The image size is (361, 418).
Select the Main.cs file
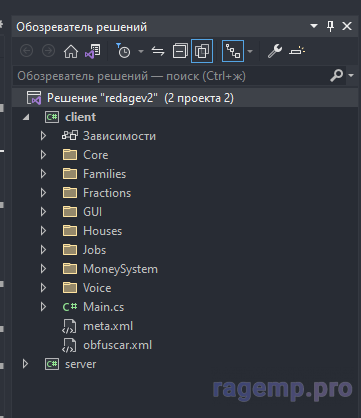103,307
